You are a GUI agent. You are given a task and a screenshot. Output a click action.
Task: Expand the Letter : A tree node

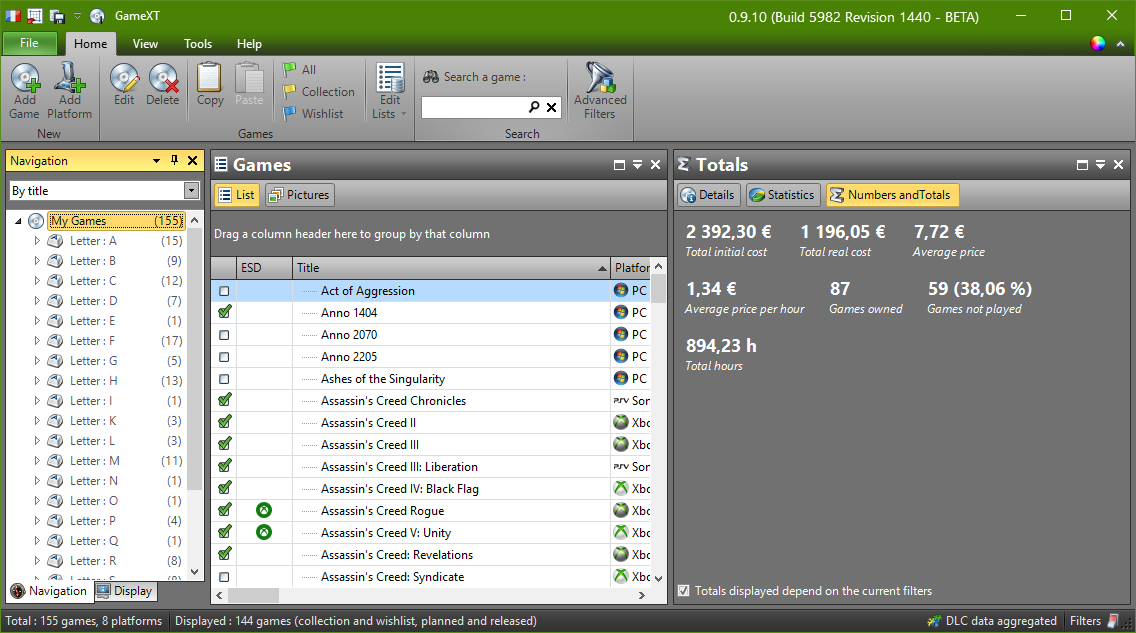(37, 241)
